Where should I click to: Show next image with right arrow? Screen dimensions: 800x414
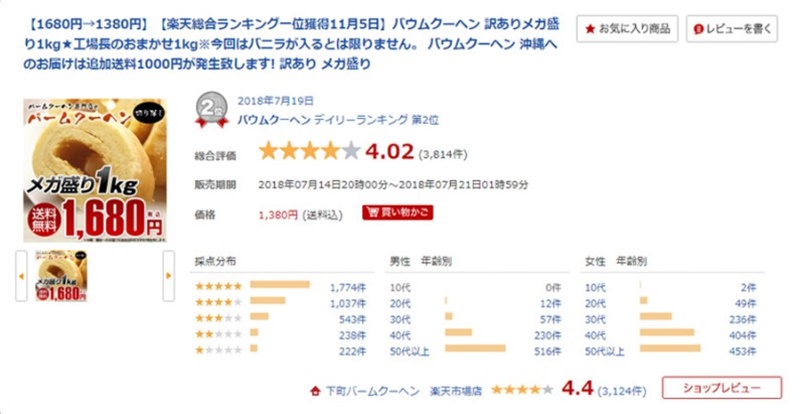168,276
